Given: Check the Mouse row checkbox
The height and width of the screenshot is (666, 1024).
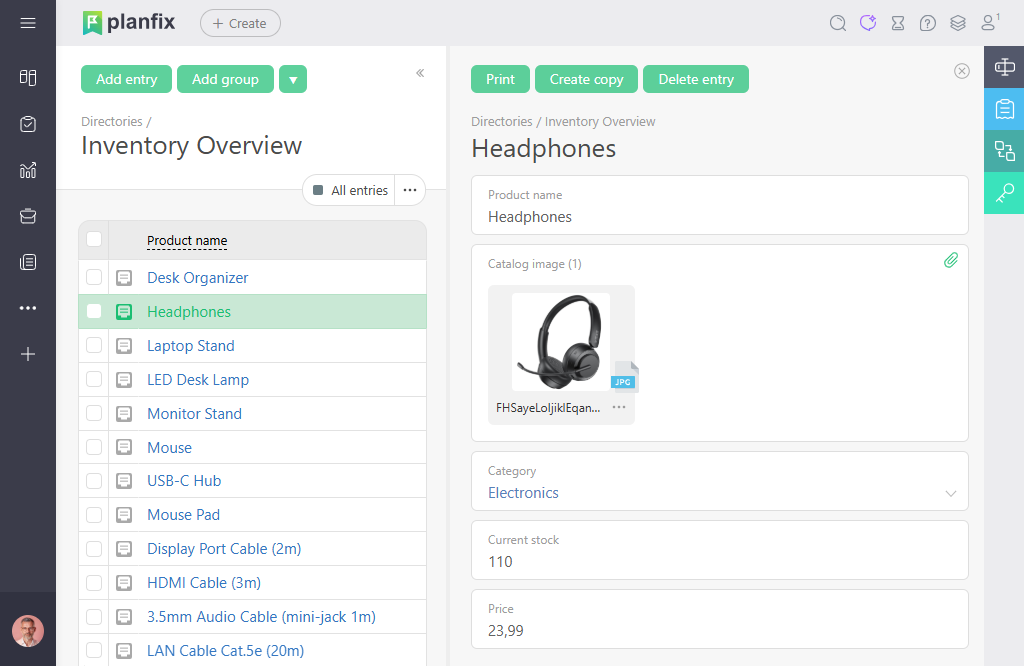Looking at the screenshot, I should pyautogui.click(x=94, y=447).
